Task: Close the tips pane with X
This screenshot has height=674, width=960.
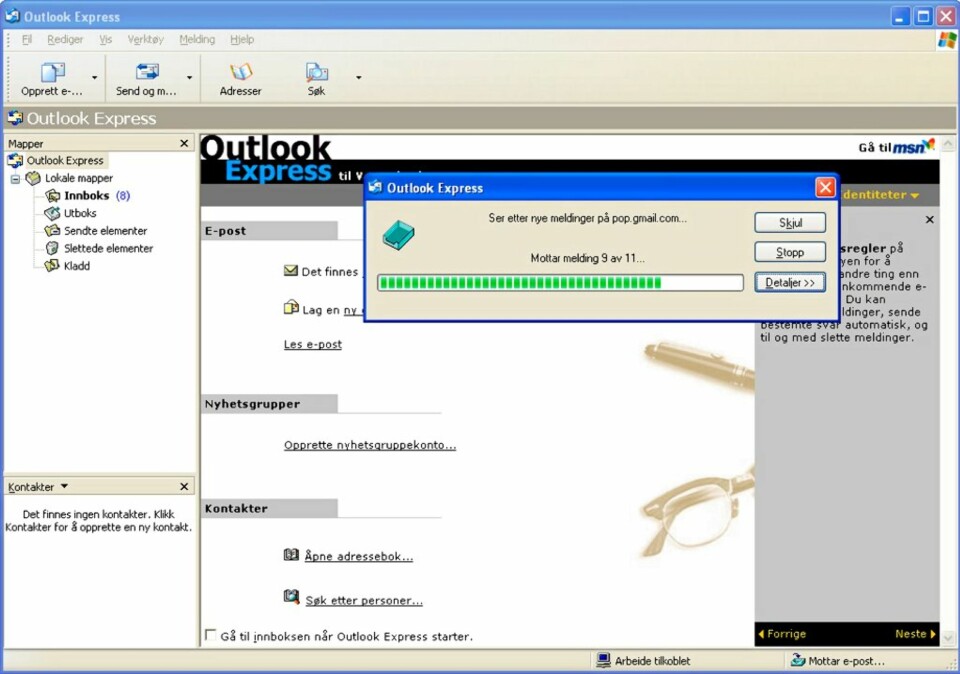Action: (929, 219)
